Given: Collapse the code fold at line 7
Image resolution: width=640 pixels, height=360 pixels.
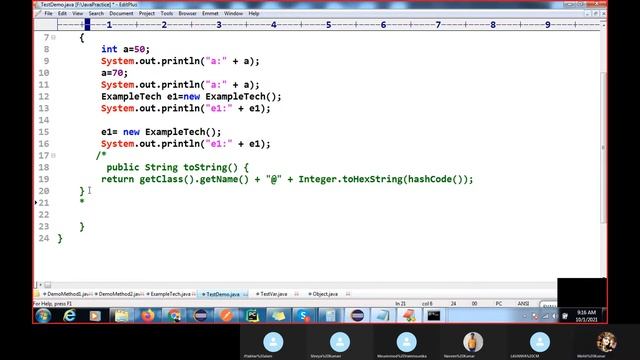Looking at the screenshot, I should (53, 38).
